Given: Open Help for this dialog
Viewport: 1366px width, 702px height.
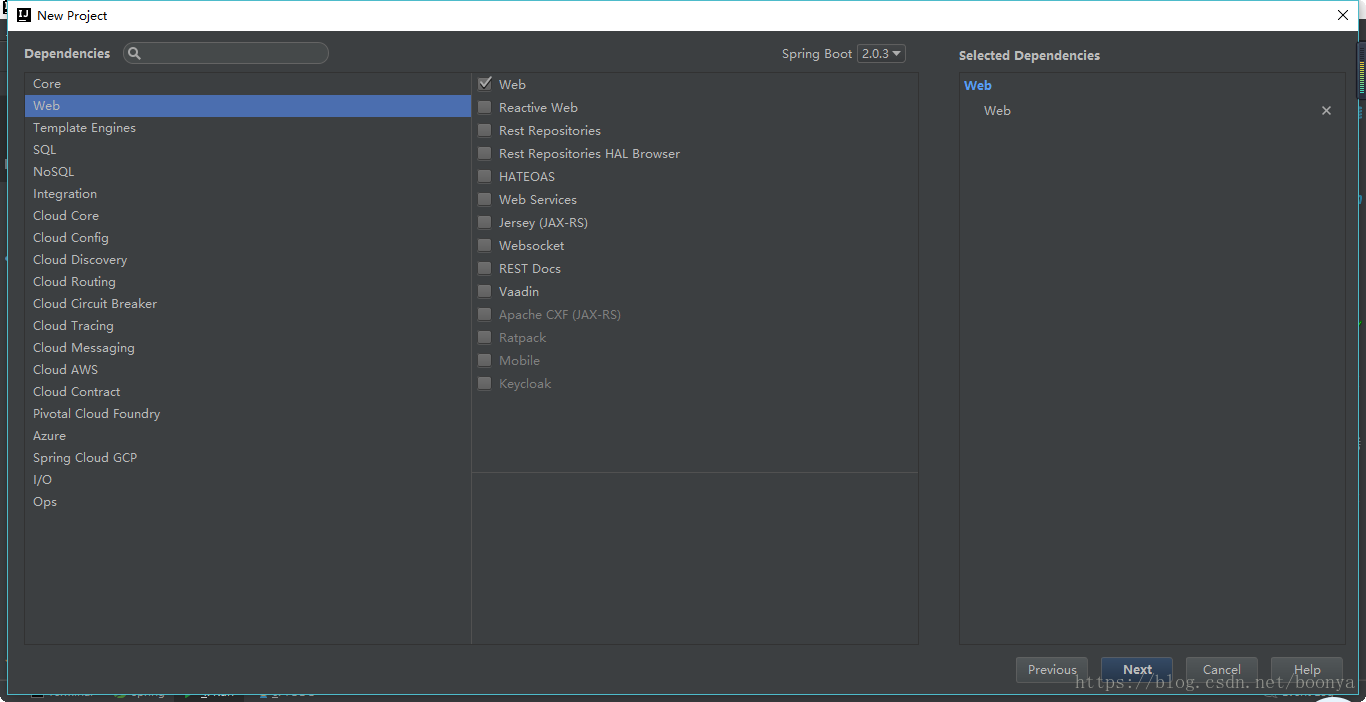Looking at the screenshot, I should (x=1307, y=670).
